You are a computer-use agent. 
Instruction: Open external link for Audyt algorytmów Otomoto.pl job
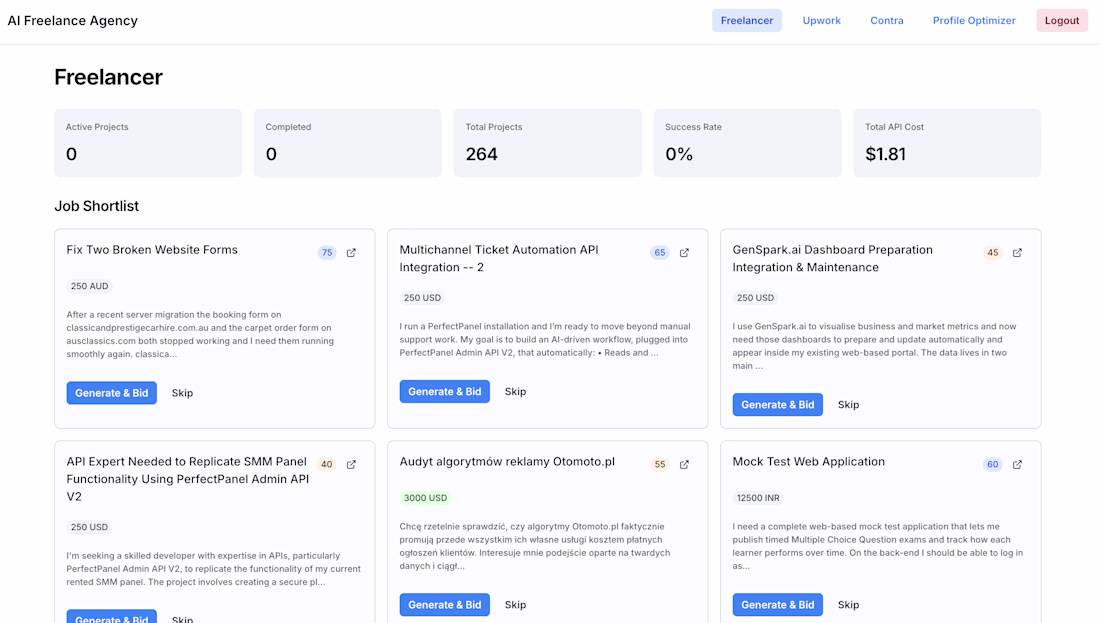tap(684, 465)
